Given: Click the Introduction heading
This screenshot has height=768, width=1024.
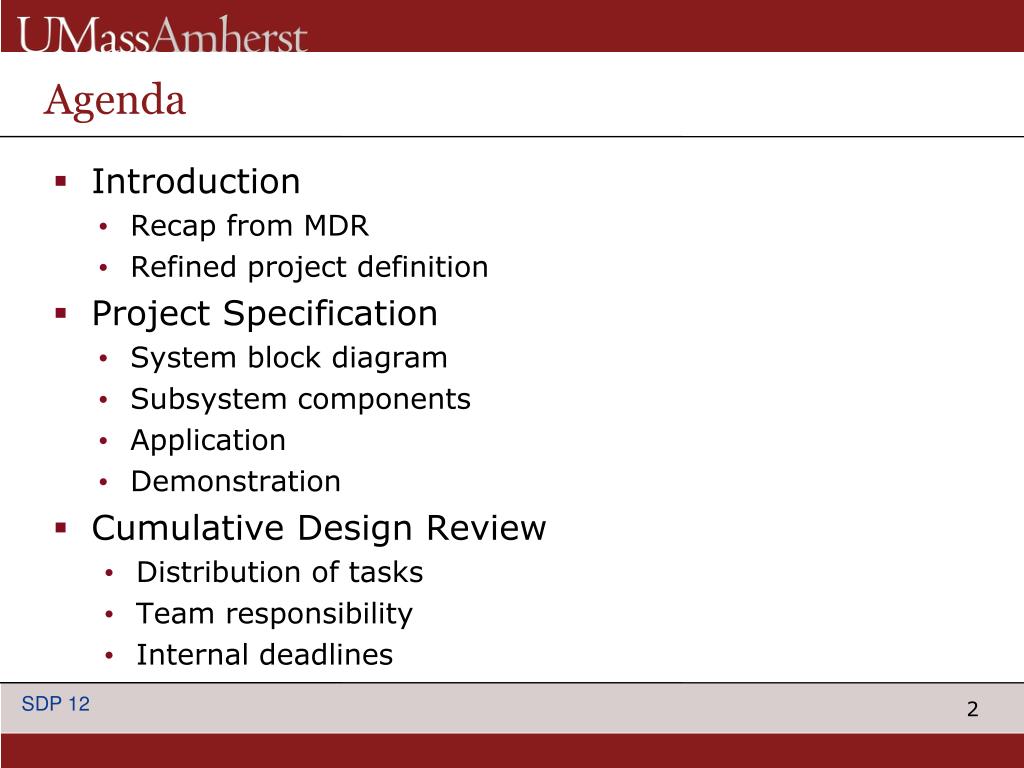Looking at the screenshot, I should [x=196, y=181].
